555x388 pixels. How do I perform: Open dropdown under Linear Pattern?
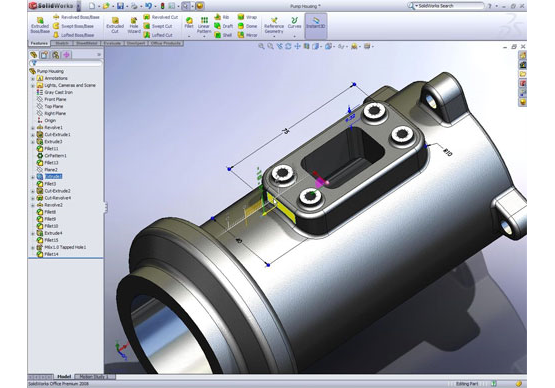[x=204, y=36]
